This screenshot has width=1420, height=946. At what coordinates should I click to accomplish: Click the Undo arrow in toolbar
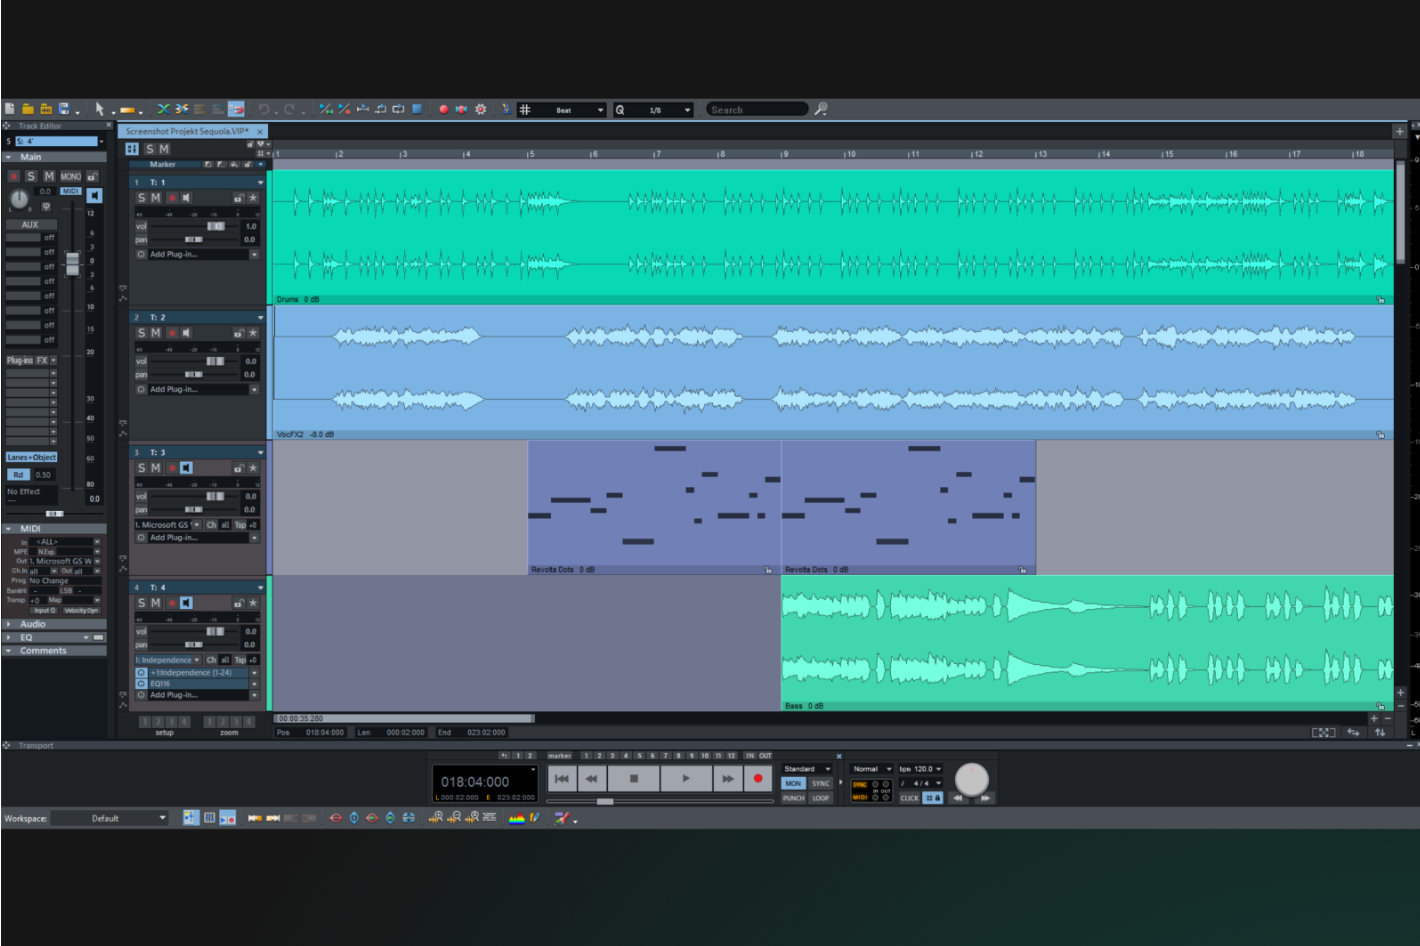264,109
